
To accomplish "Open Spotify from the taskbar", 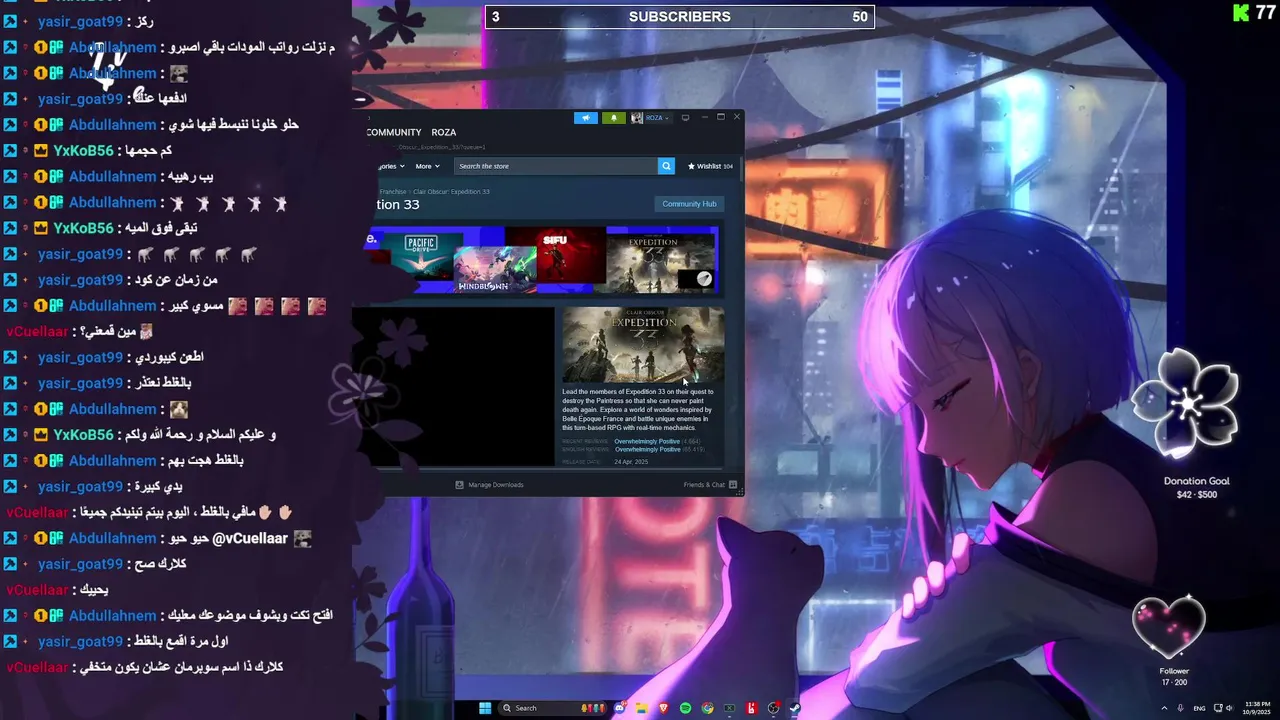I will coord(685,708).
